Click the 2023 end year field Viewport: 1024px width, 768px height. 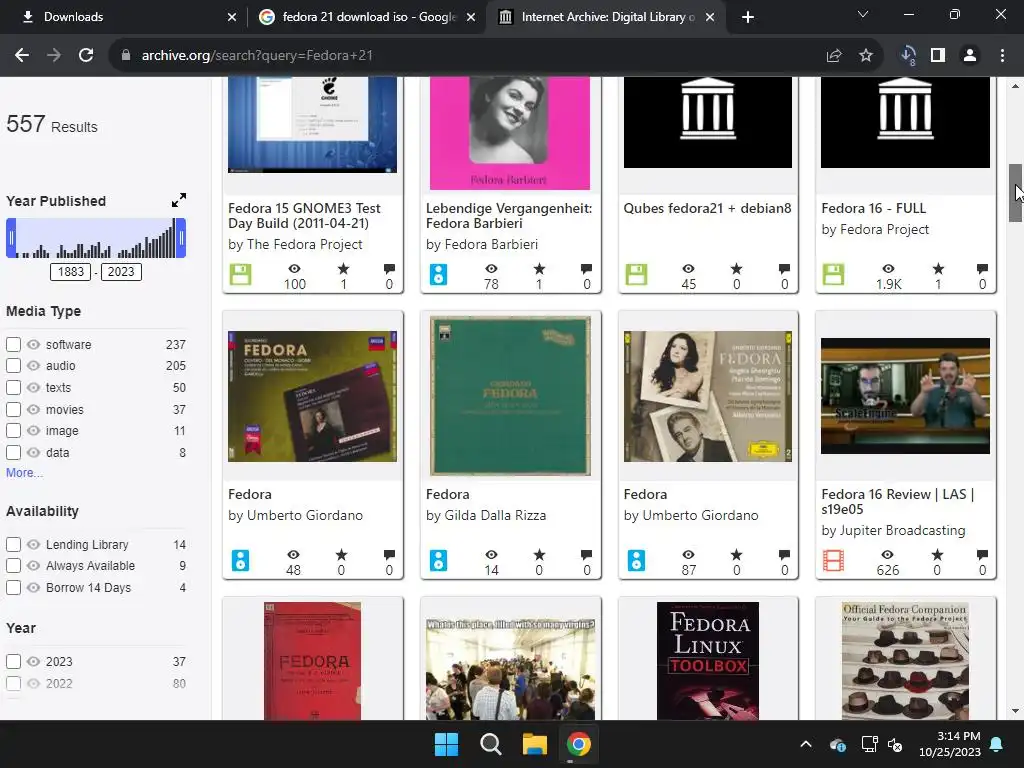[x=121, y=272]
